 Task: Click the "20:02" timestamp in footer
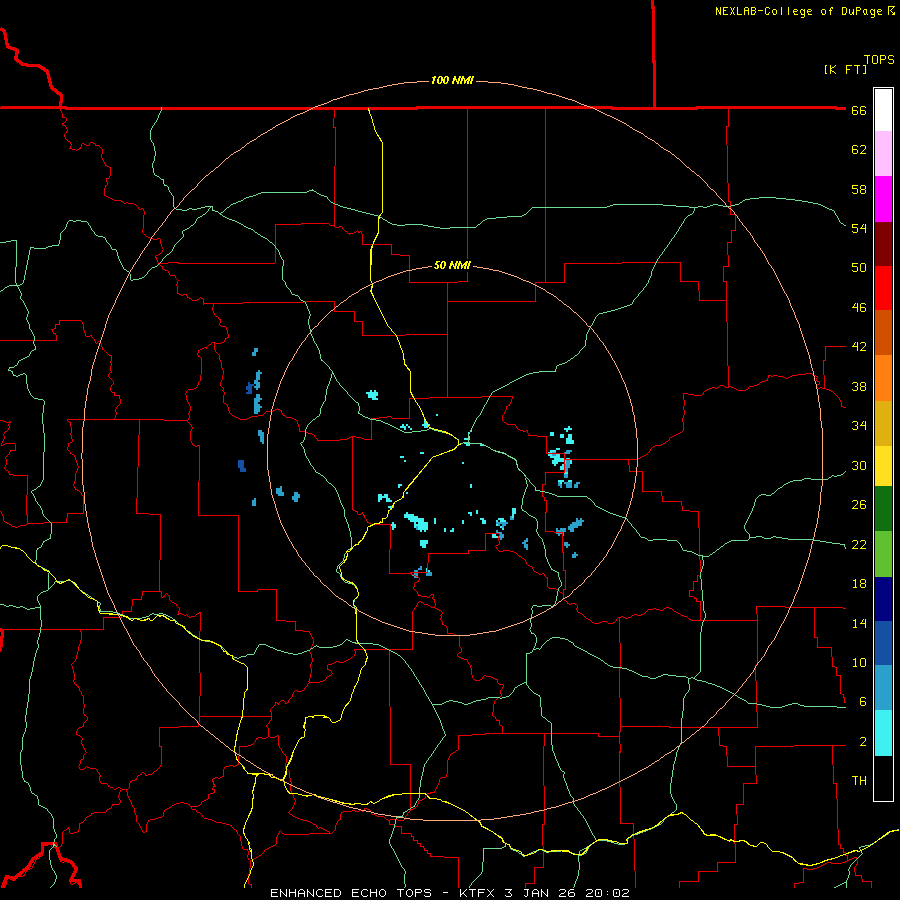click(x=607, y=893)
